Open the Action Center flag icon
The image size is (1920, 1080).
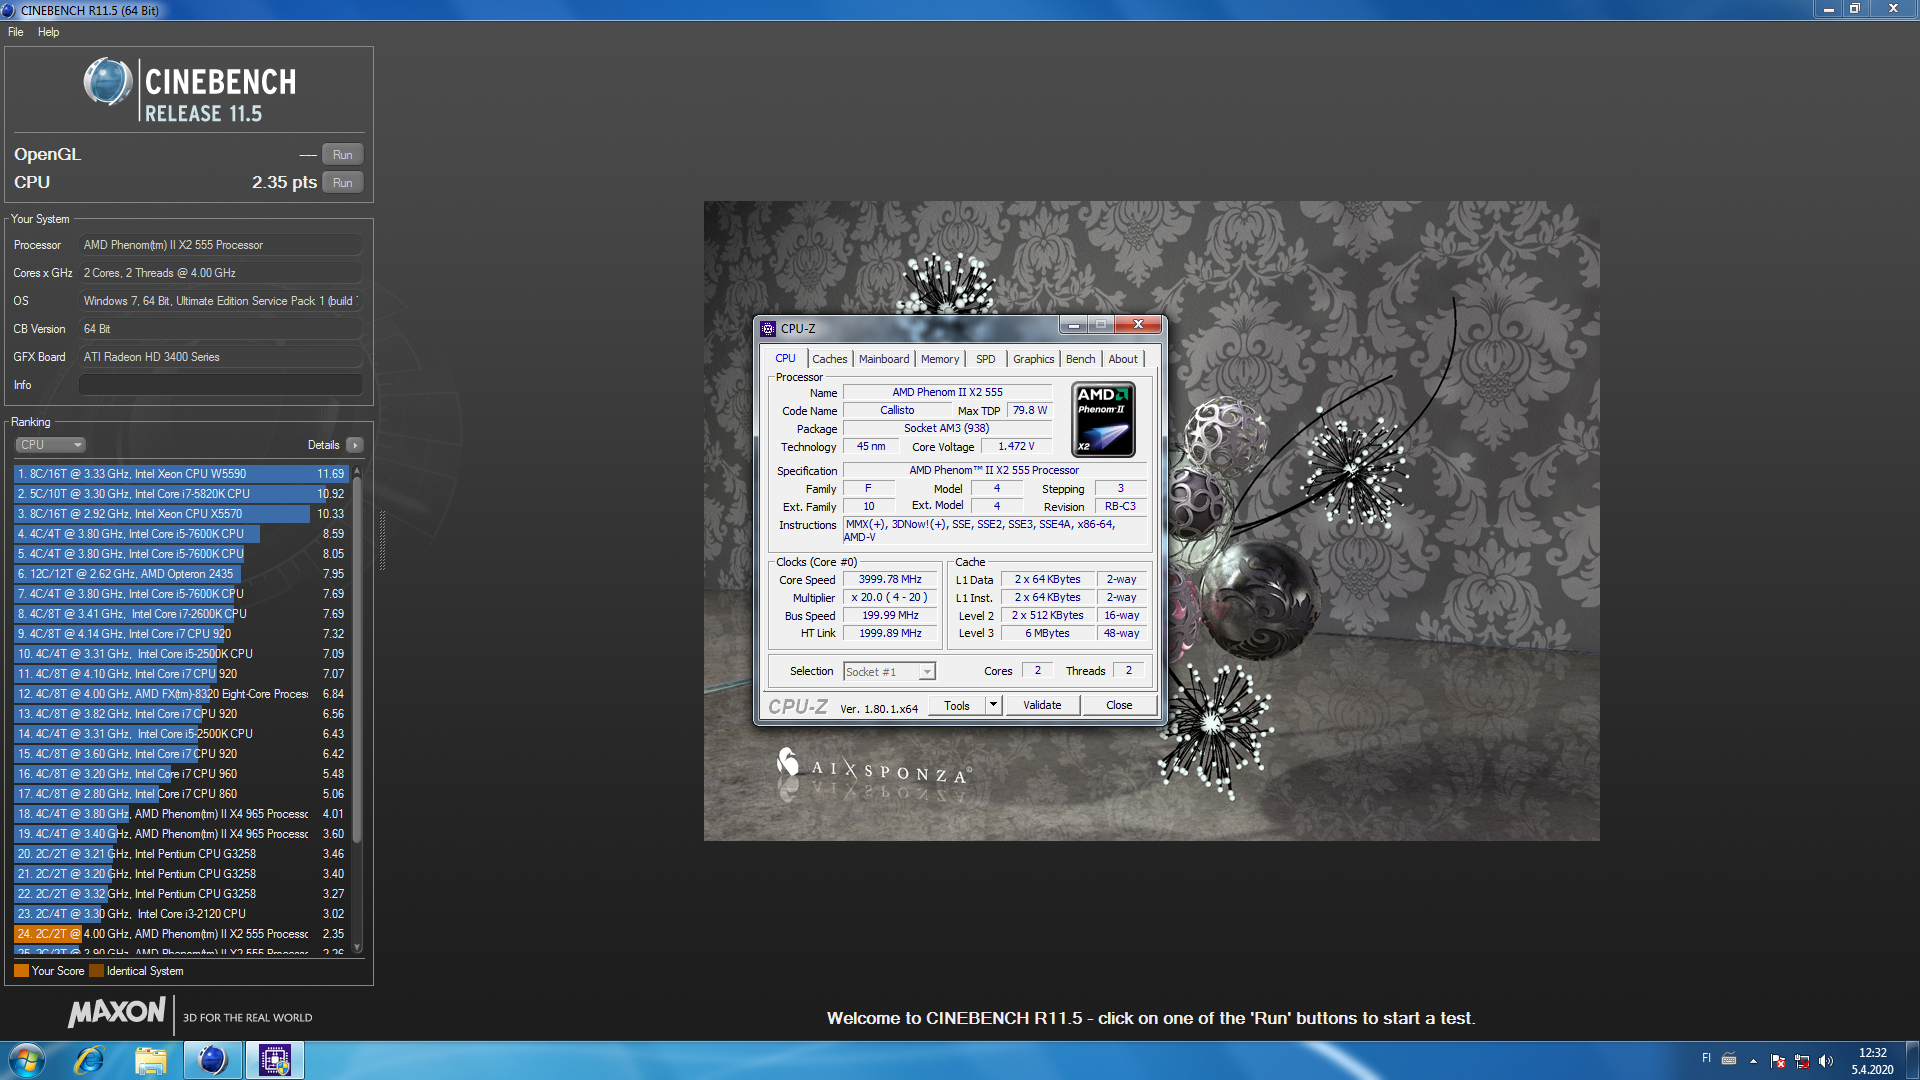pyautogui.click(x=1777, y=1060)
